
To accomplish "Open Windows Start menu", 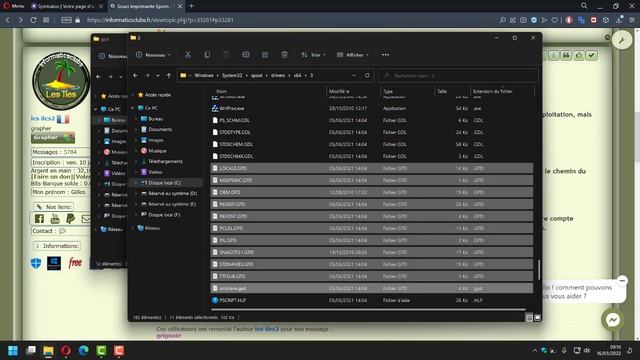I will click(x=13, y=351).
